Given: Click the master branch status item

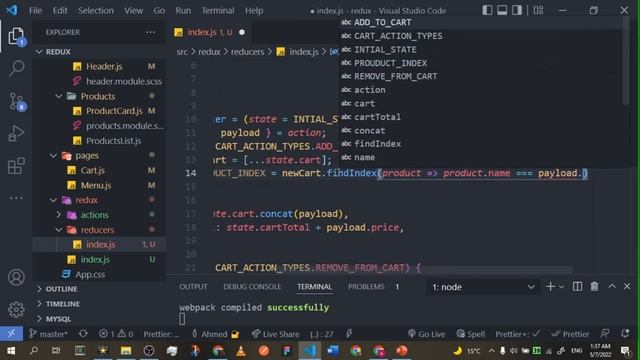Looking at the screenshot, I should tap(48, 334).
